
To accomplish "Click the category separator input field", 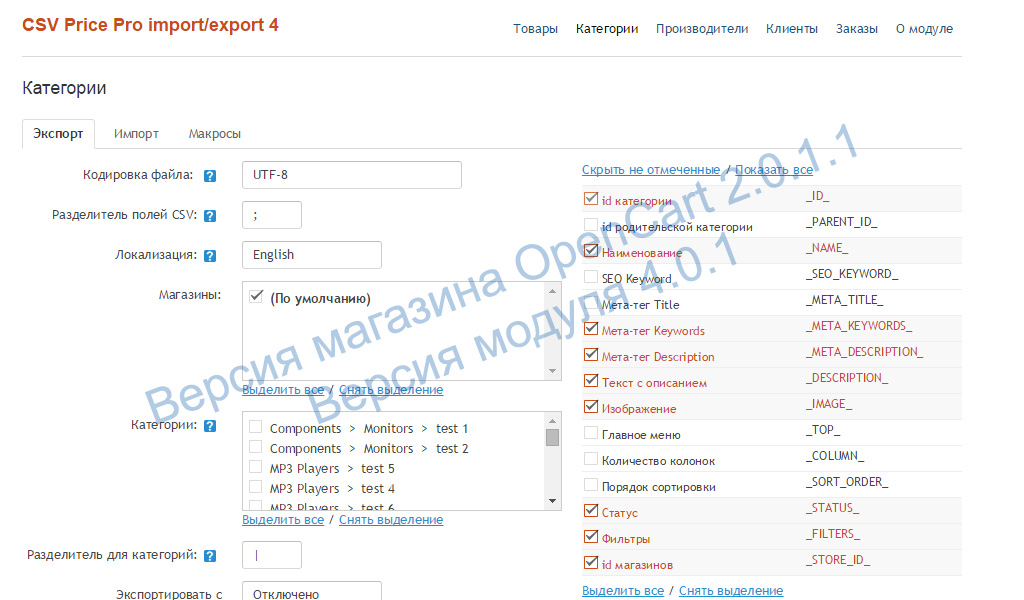I will point(272,555).
